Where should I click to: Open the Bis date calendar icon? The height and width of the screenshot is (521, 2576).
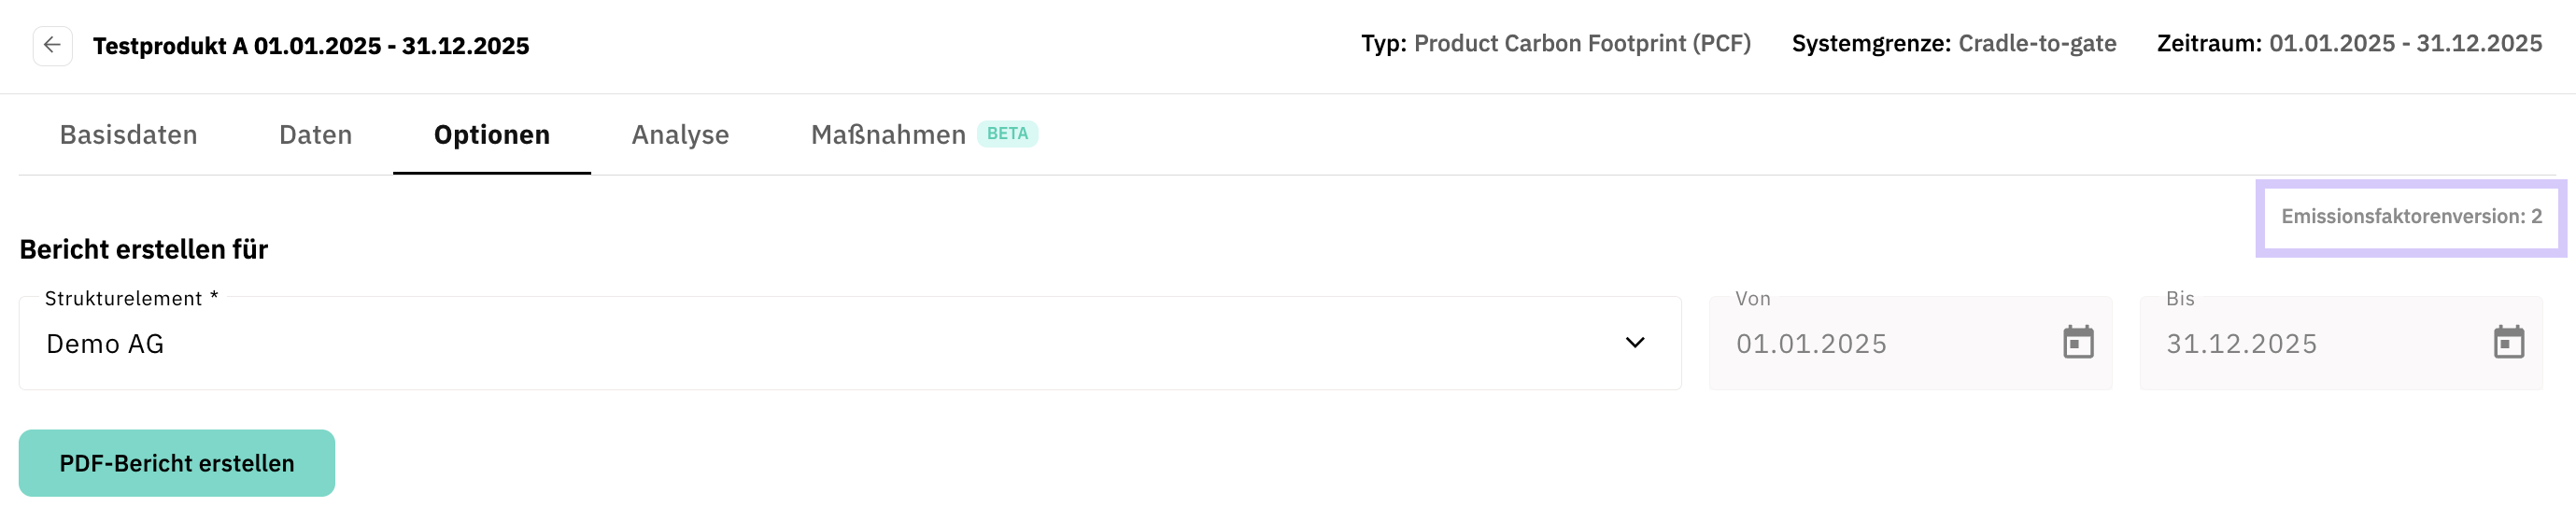coord(2507,343)
